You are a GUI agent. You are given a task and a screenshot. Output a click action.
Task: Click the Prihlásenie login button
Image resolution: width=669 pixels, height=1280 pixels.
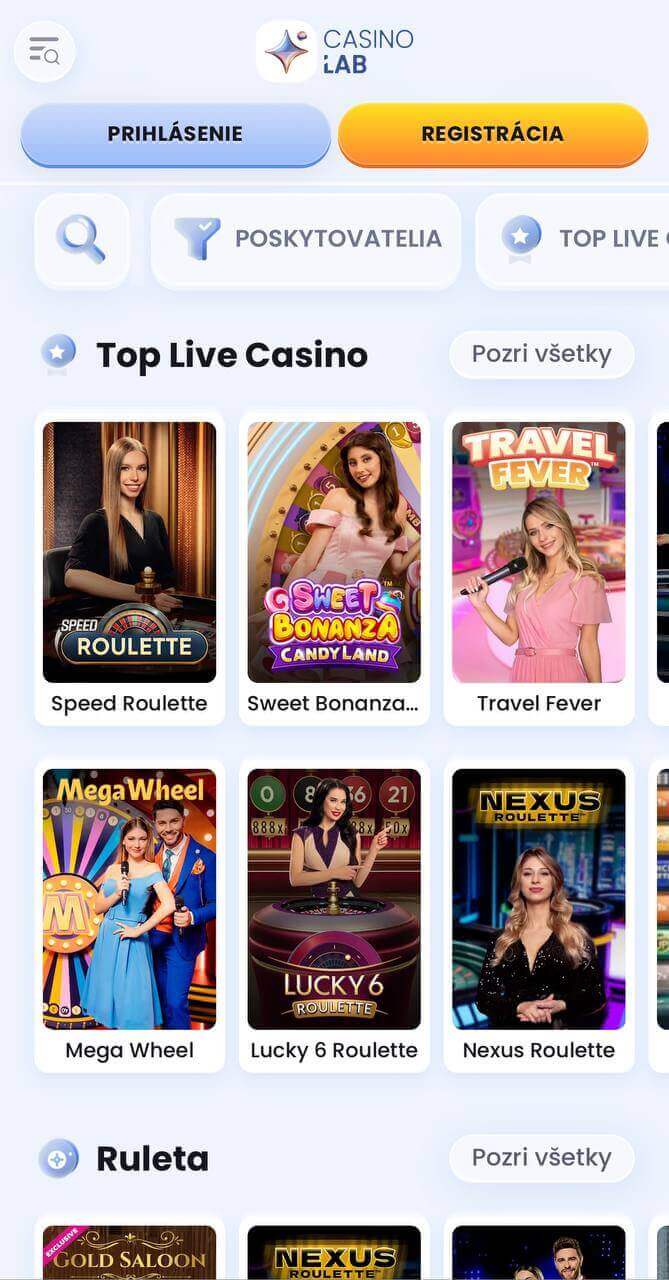coord(175,134)
